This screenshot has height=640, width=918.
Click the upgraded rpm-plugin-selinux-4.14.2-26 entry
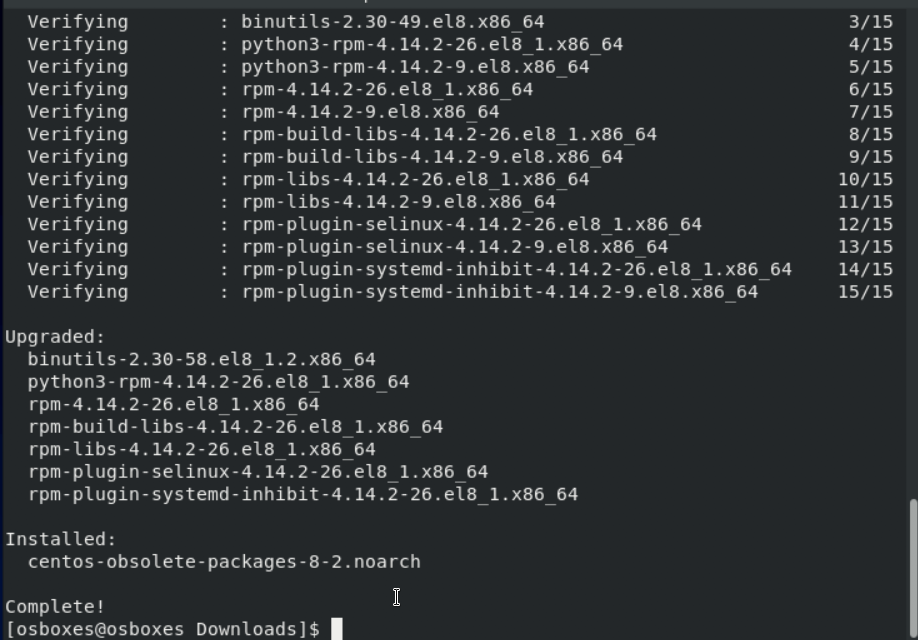258,472
